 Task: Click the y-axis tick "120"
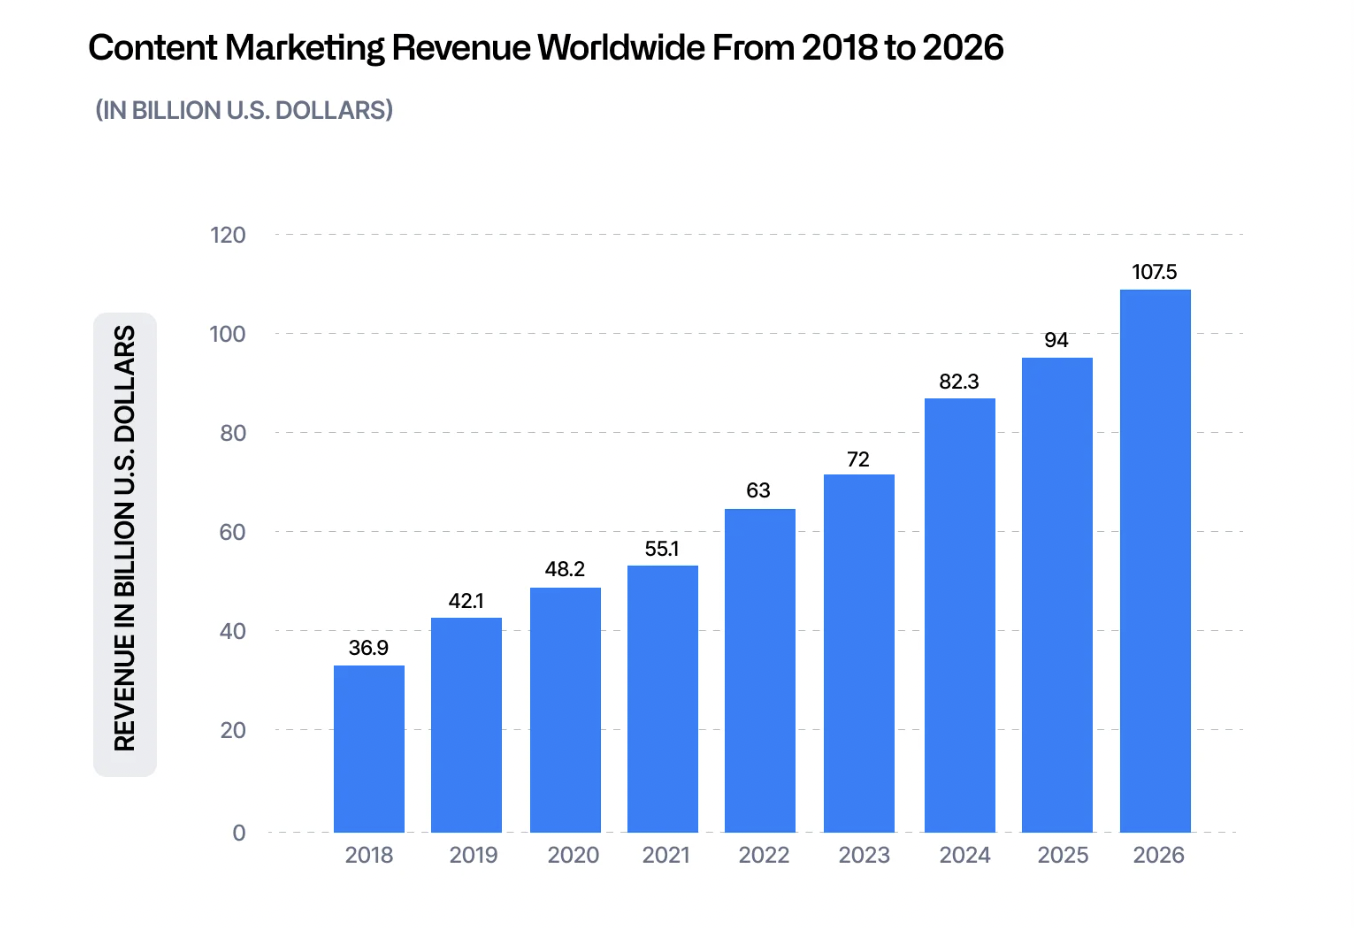(228, 235)
